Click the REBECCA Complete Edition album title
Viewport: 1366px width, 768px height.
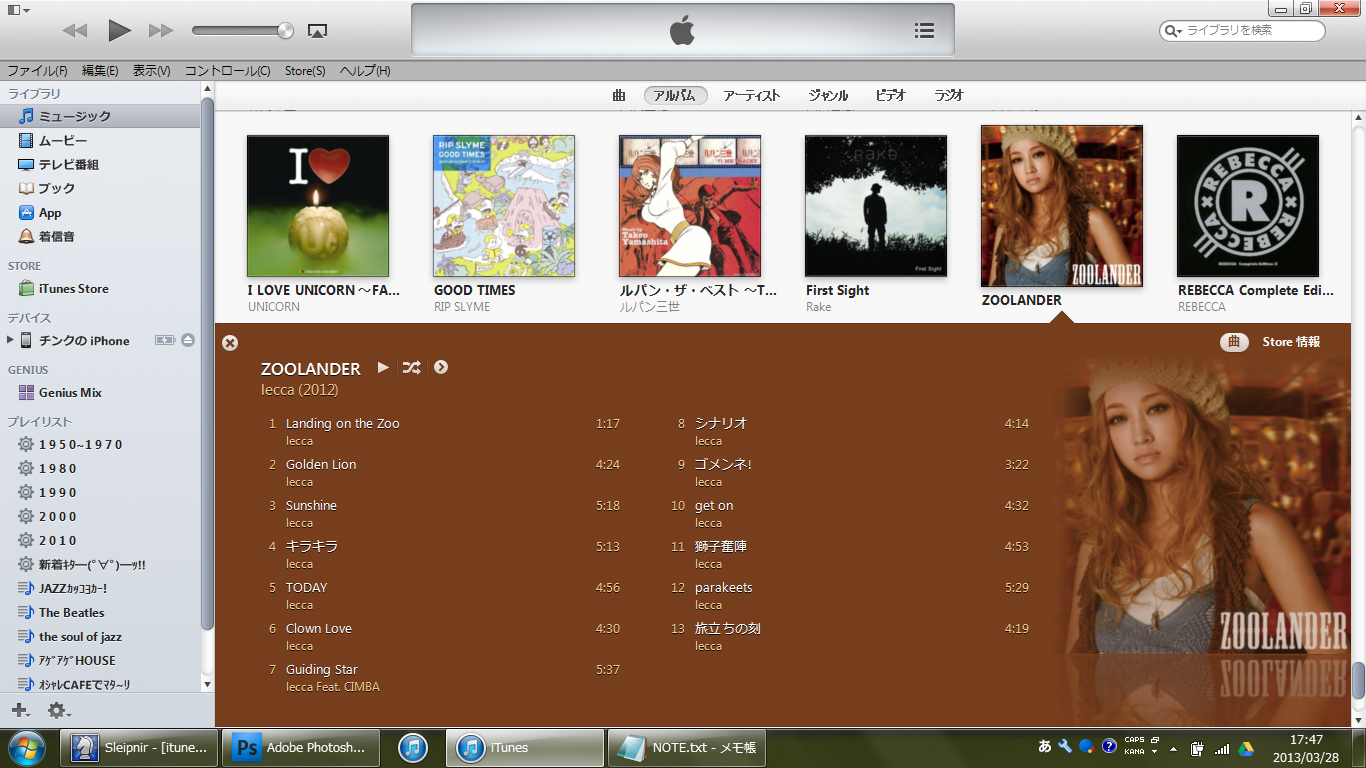[1256, 290]
